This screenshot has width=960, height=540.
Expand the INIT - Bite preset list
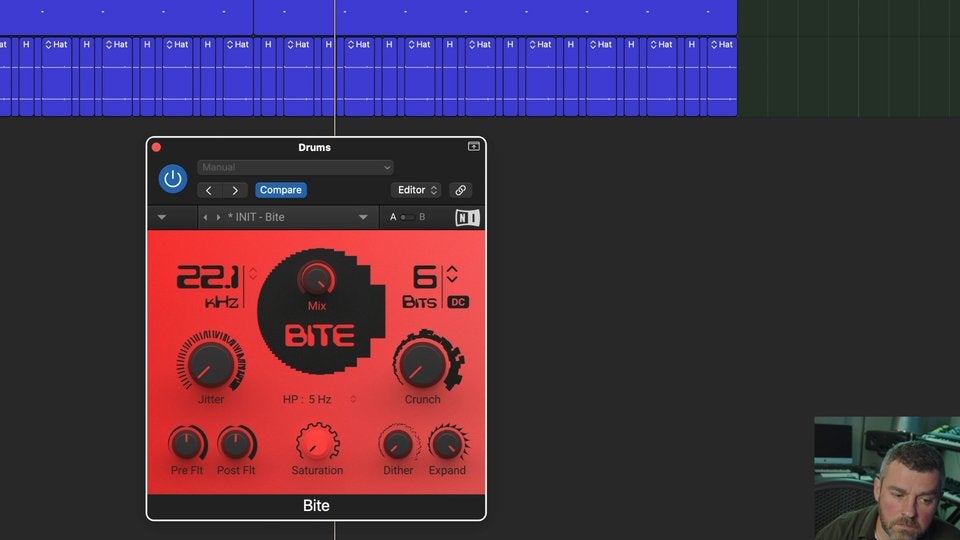363,217
